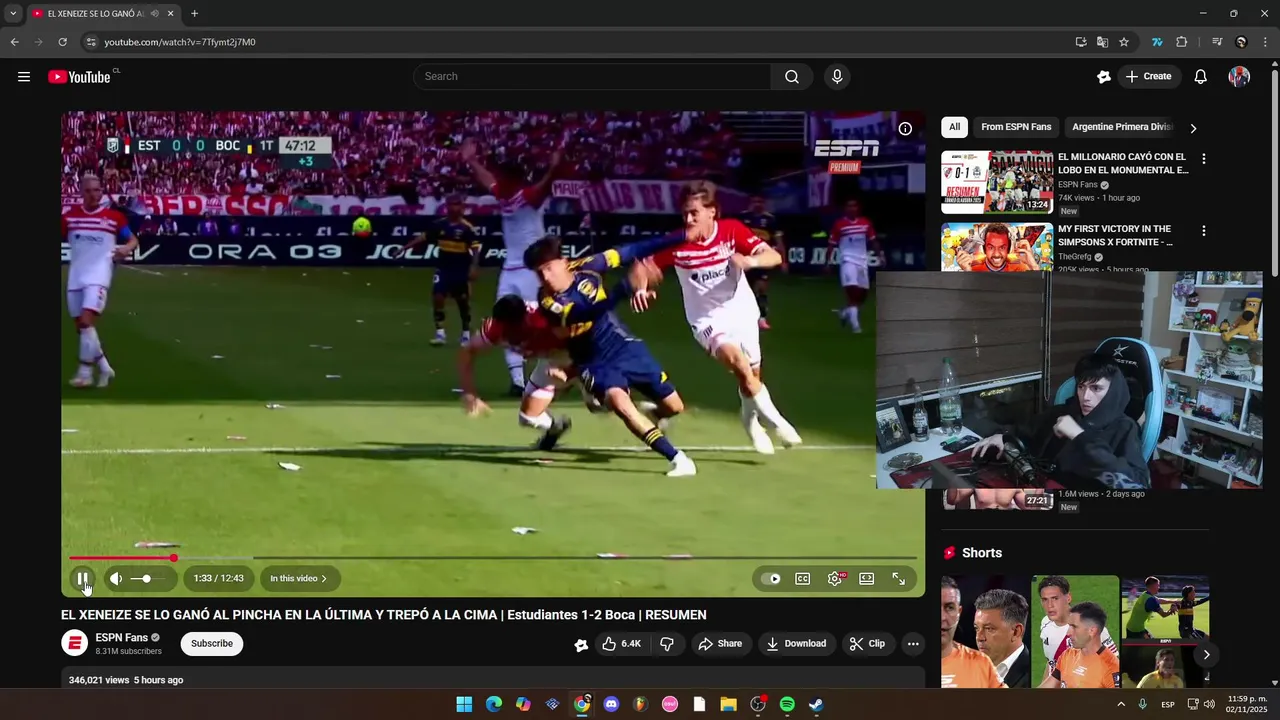
Task: Click the search magnifier button
Action: [792, 77]
